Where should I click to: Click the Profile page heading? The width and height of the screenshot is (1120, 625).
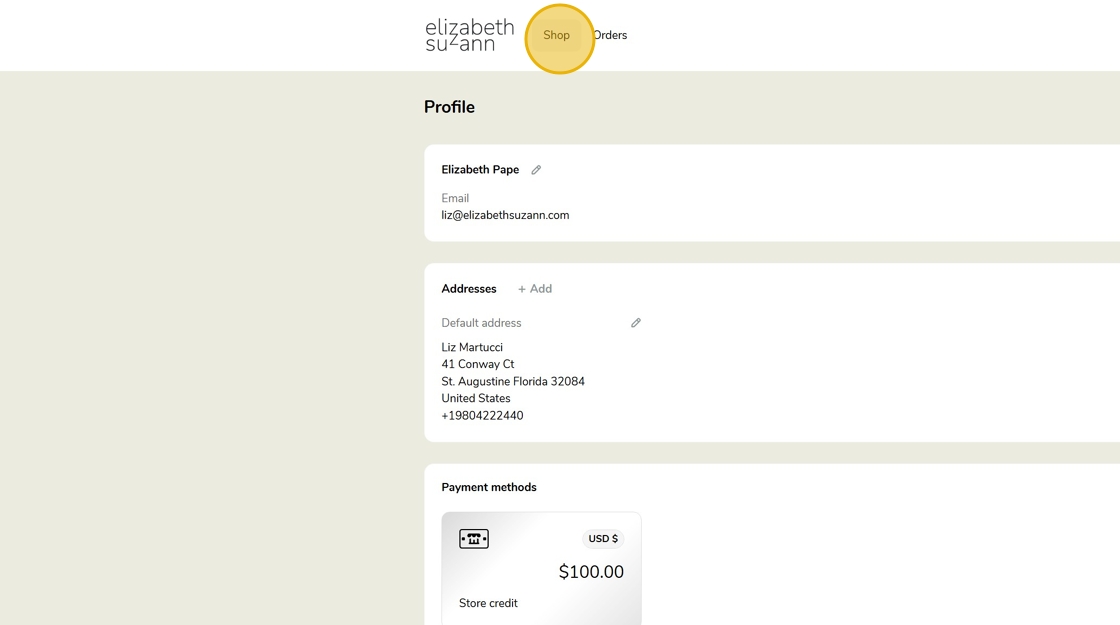tap(449, 107)
